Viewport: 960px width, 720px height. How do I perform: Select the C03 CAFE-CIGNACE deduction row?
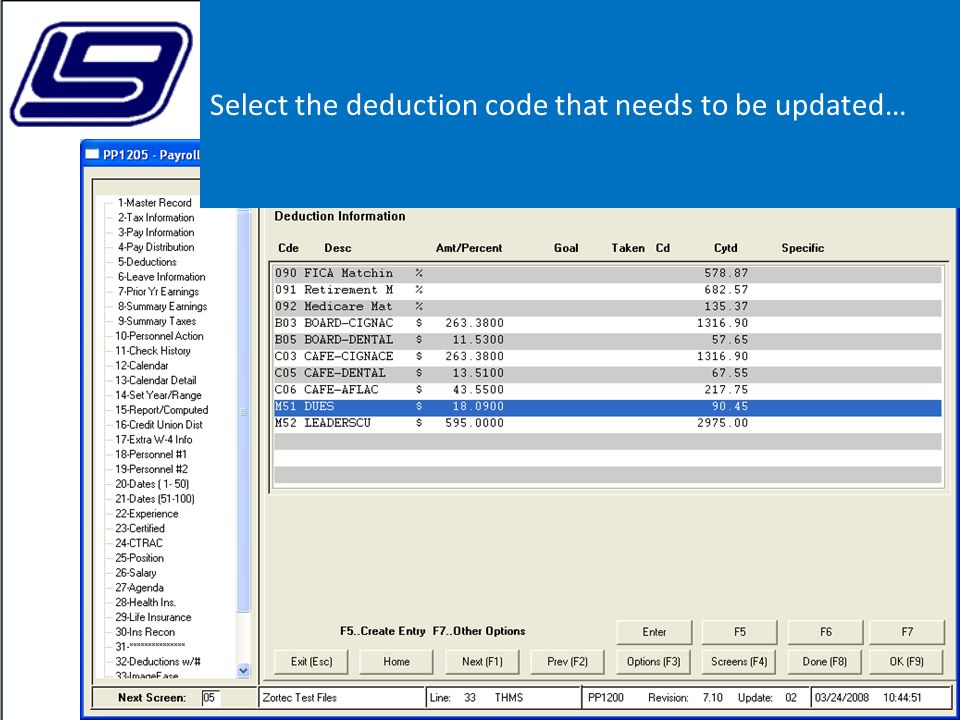(607, 356)
